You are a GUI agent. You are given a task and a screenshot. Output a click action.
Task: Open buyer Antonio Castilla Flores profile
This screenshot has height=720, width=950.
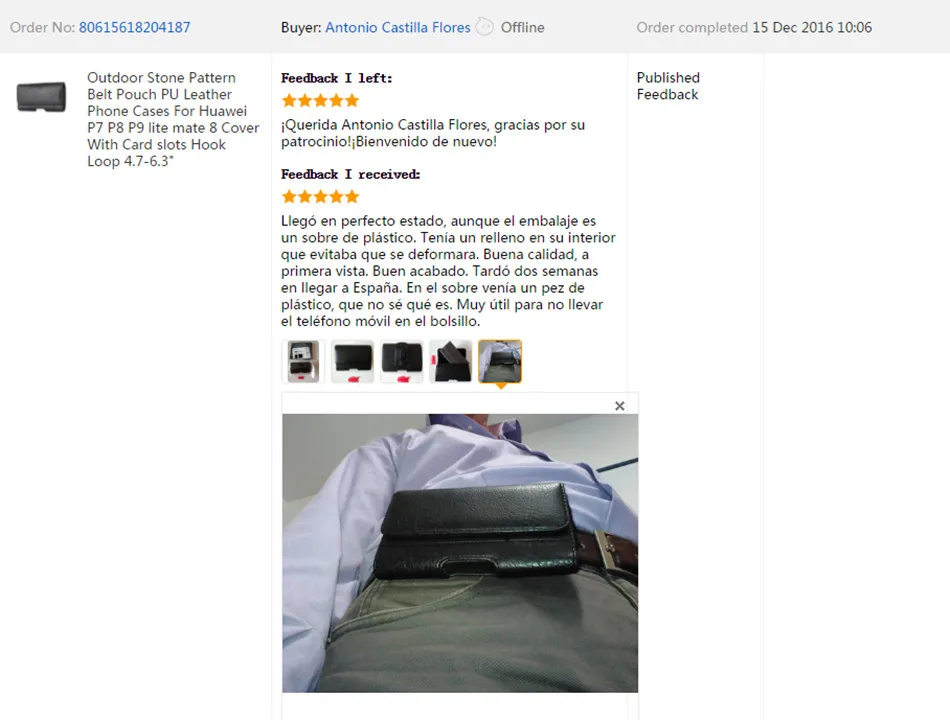(397, 27)
